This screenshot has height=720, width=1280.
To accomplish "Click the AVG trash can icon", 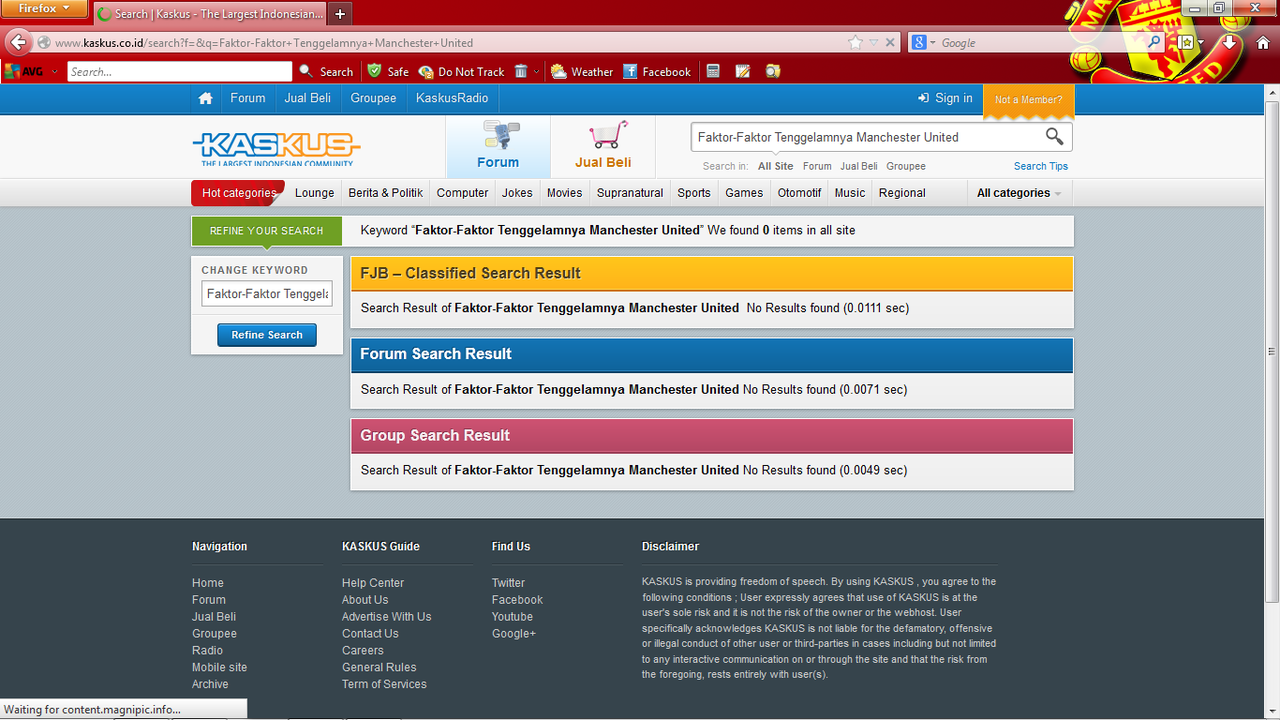I will click(x=521, y=71).
